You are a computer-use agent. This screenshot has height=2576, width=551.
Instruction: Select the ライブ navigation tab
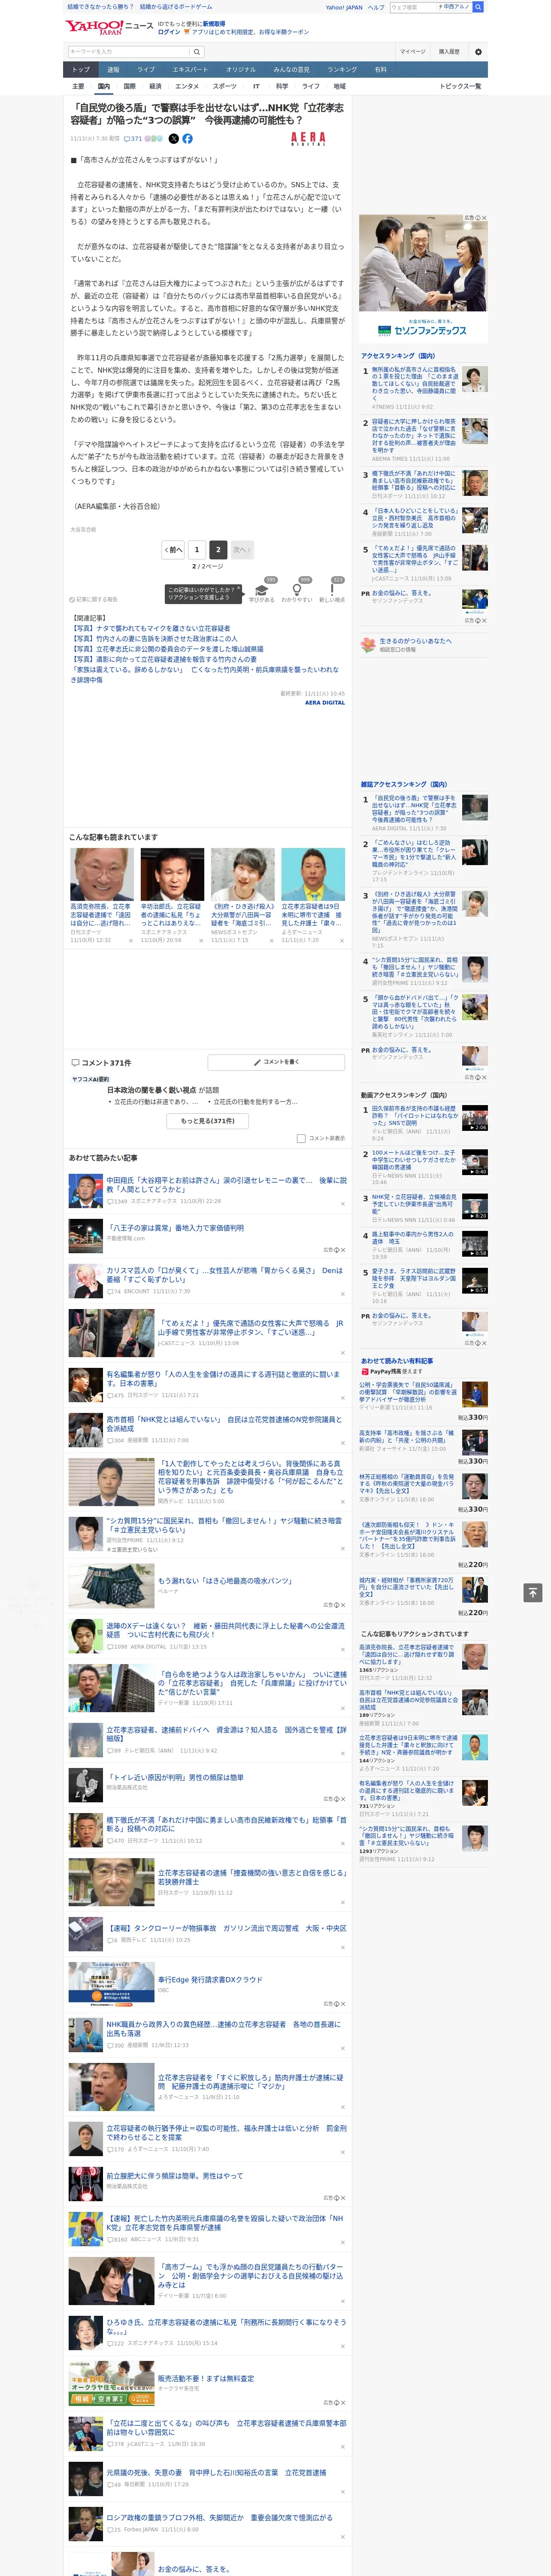pyautogui.click(x=146, y=70)
